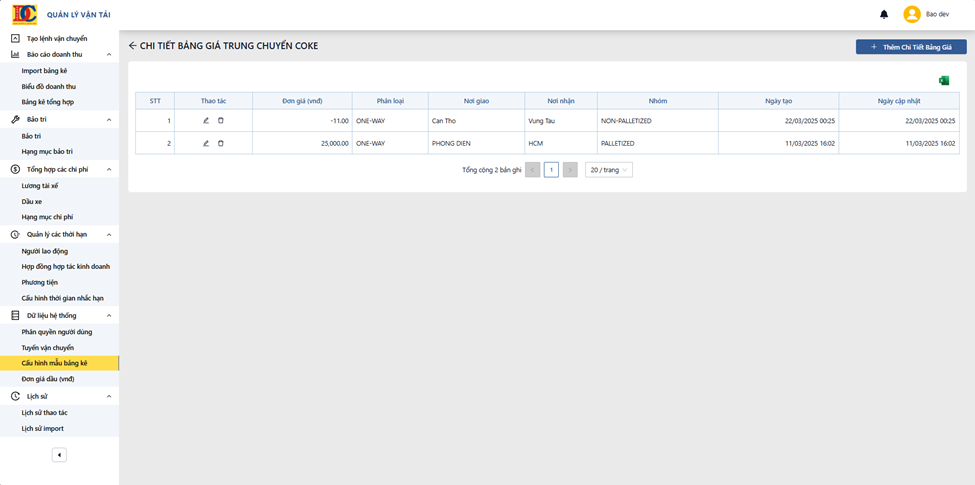975x485 pixels.
Task: Go to next page with right arrow
Action: (570, 170)
